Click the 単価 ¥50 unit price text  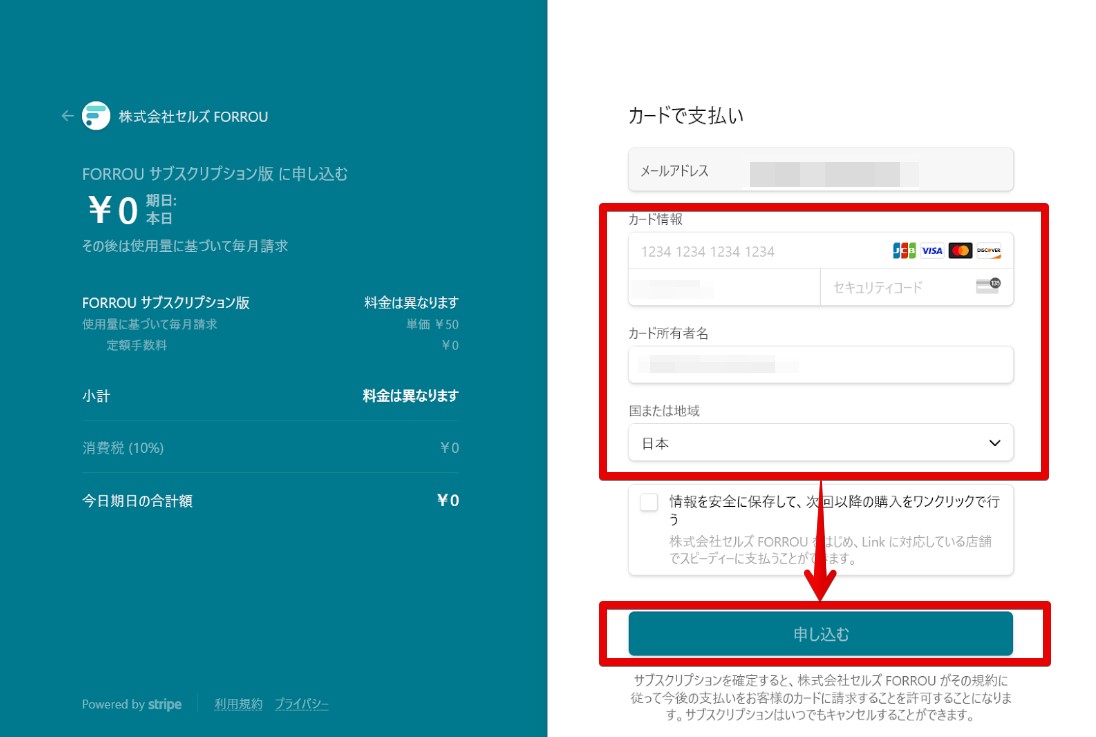(x=433, y=324)
